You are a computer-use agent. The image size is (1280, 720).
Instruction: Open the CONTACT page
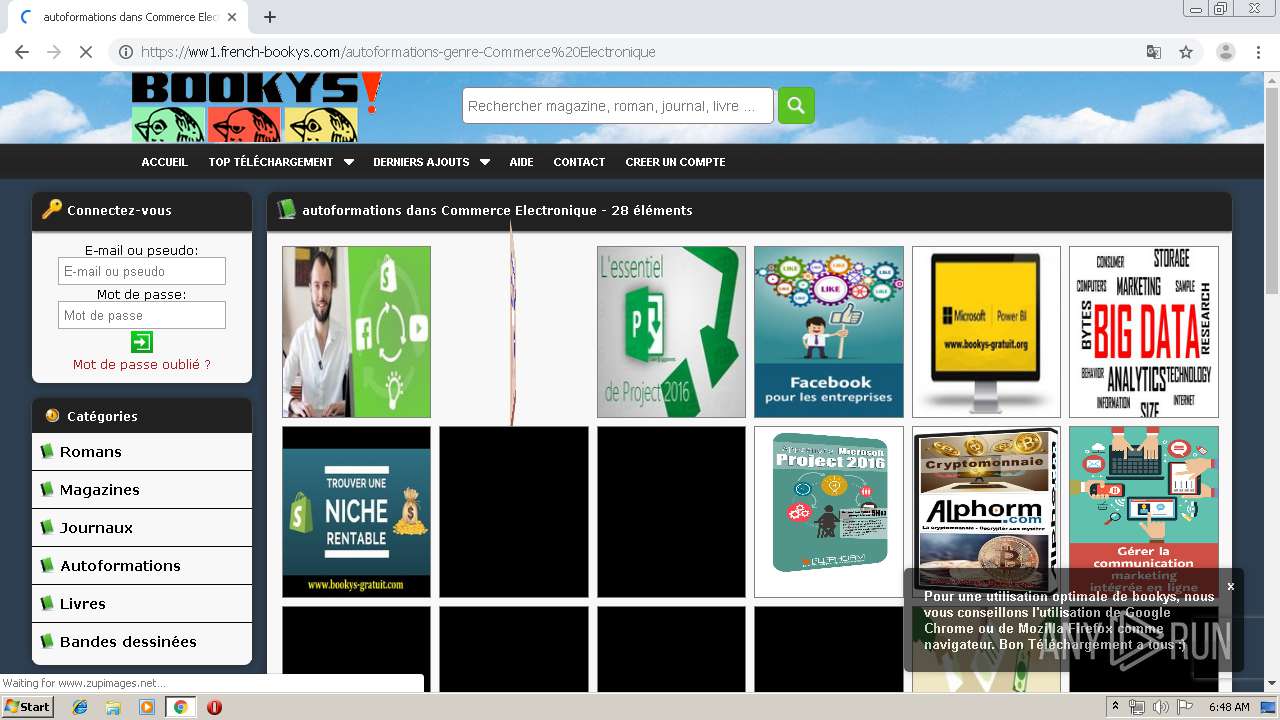coord(579,162)
